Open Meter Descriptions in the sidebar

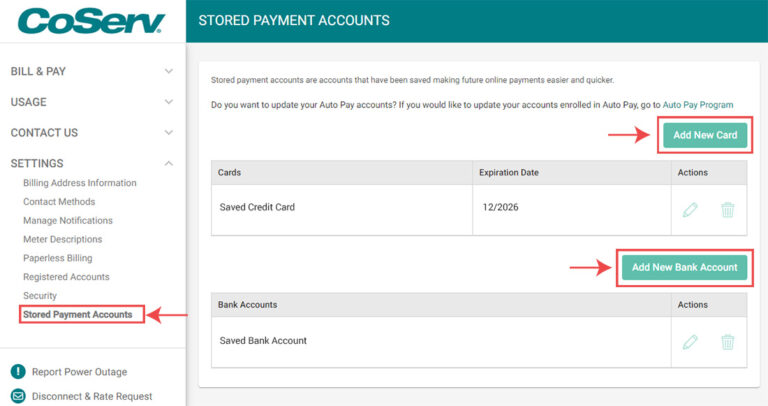point(63,239)
